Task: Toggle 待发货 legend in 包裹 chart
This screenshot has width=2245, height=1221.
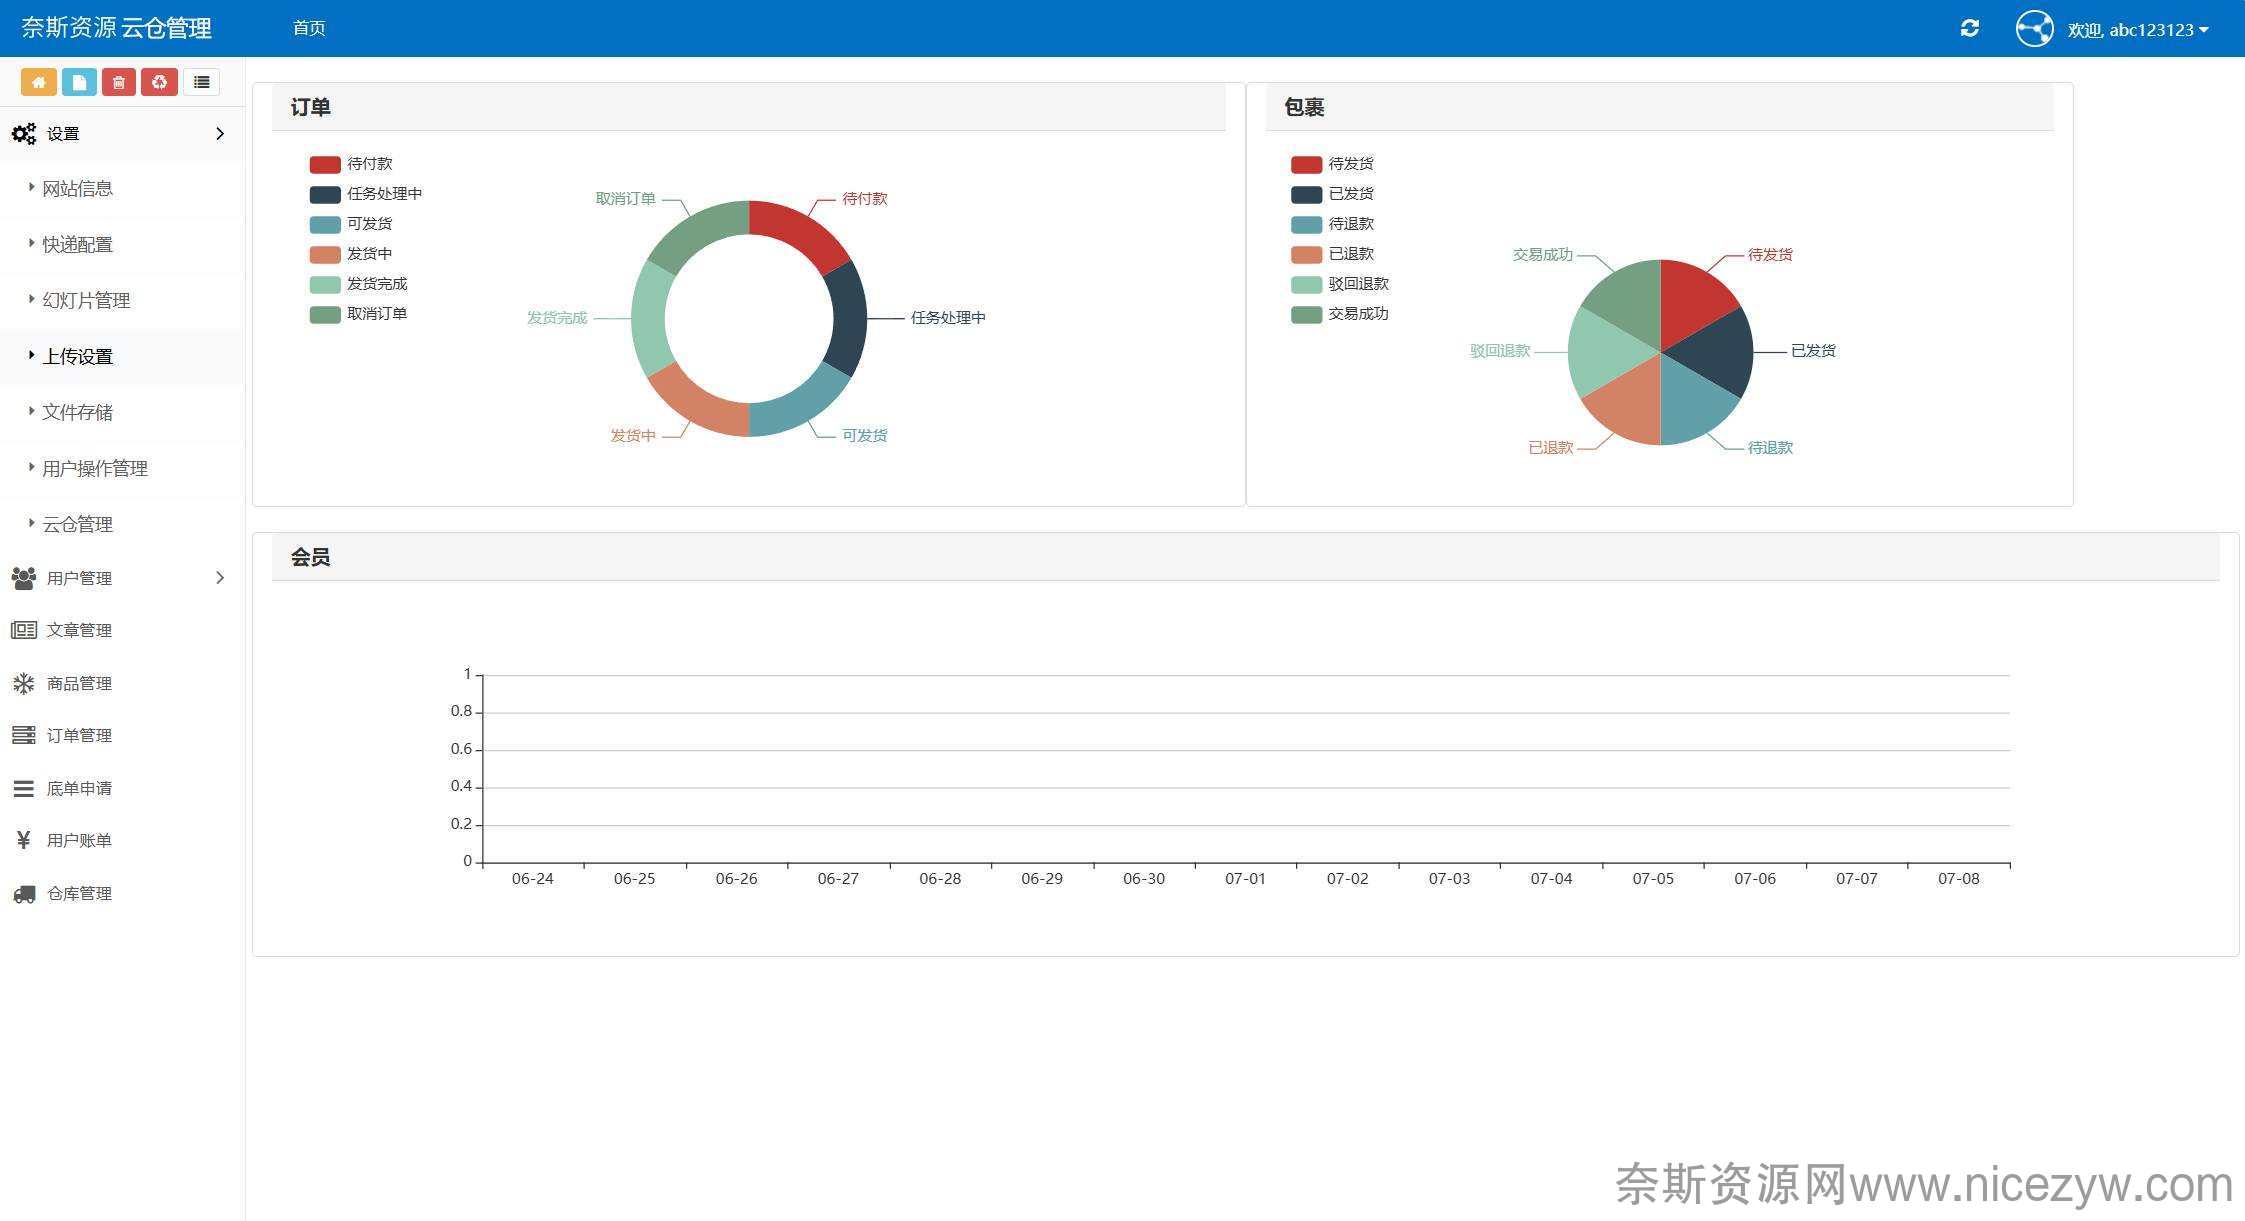Action: click(x=1332, y=164)
